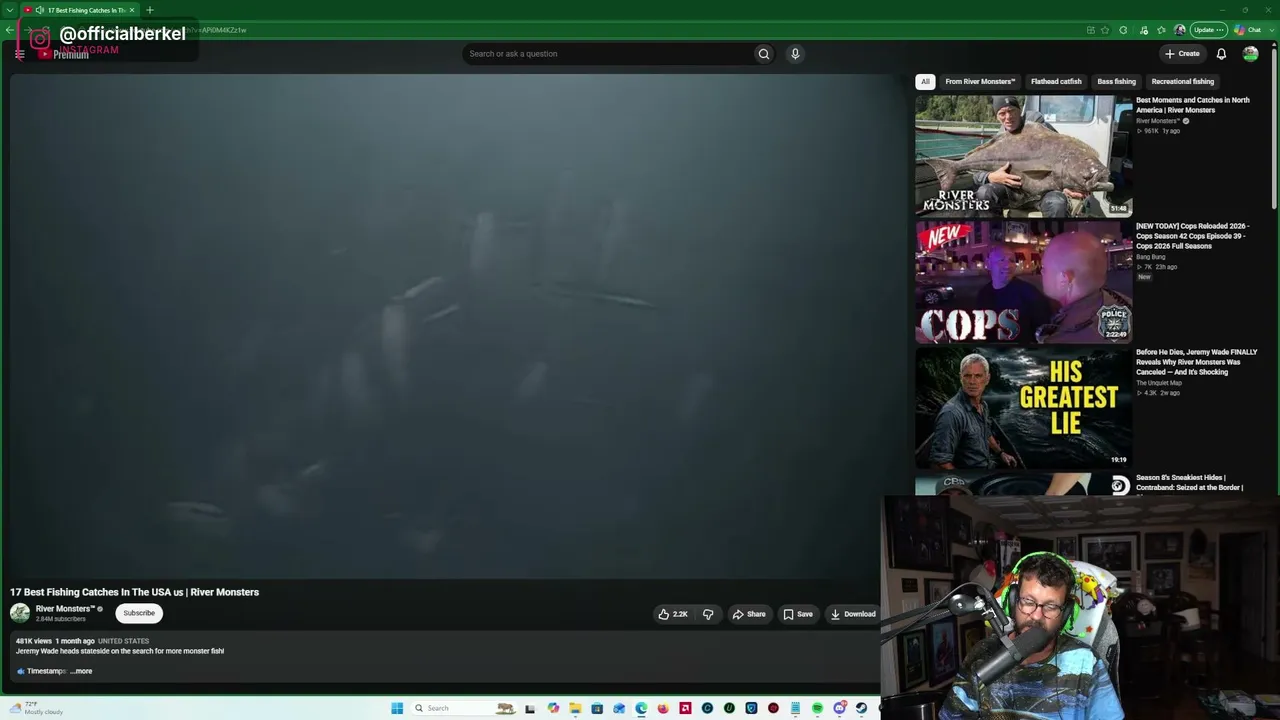Select the Flathead catfish chip
The image size is (1280, 720).
coord(1056,82)
